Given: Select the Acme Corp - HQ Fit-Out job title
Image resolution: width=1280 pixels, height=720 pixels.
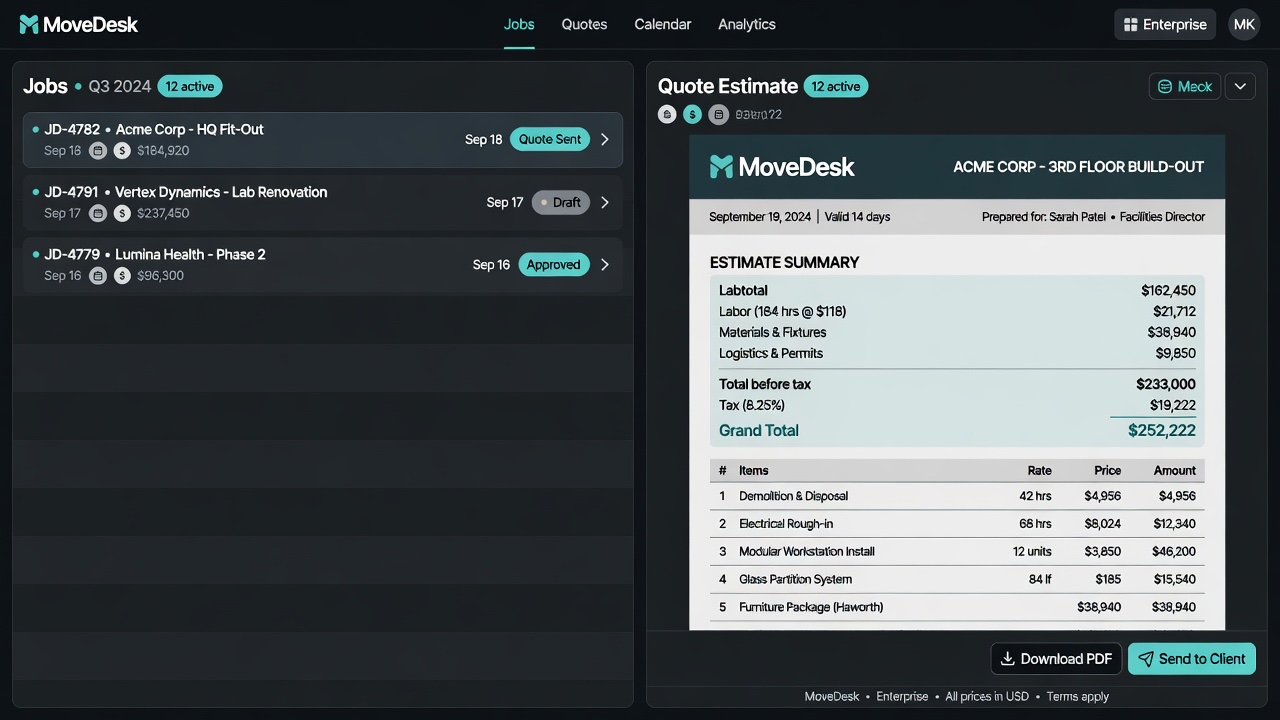Looking at the screenshot, I should (x=190, y=129).
